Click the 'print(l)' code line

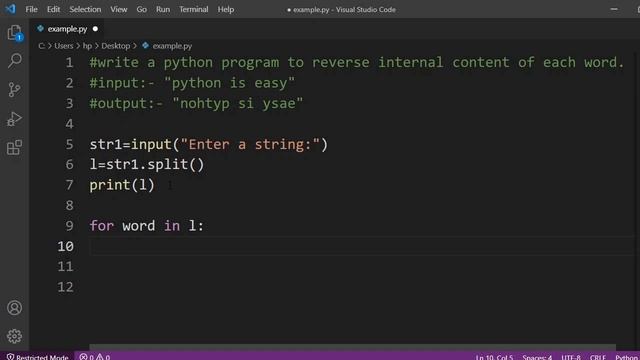[x=122, y=185]
